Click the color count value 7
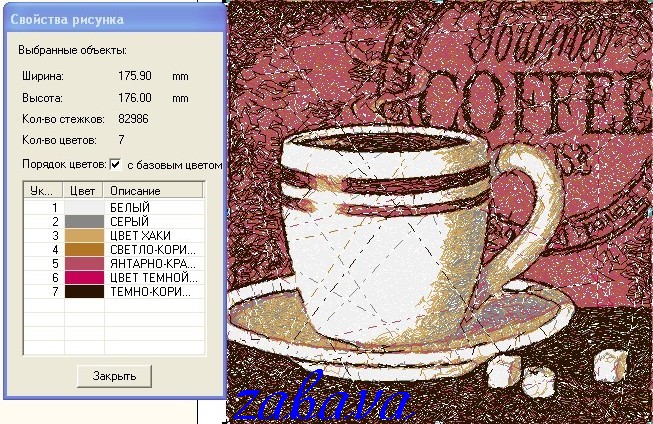Viewport: 653px width, 424px height. click(x=121, y=140)
